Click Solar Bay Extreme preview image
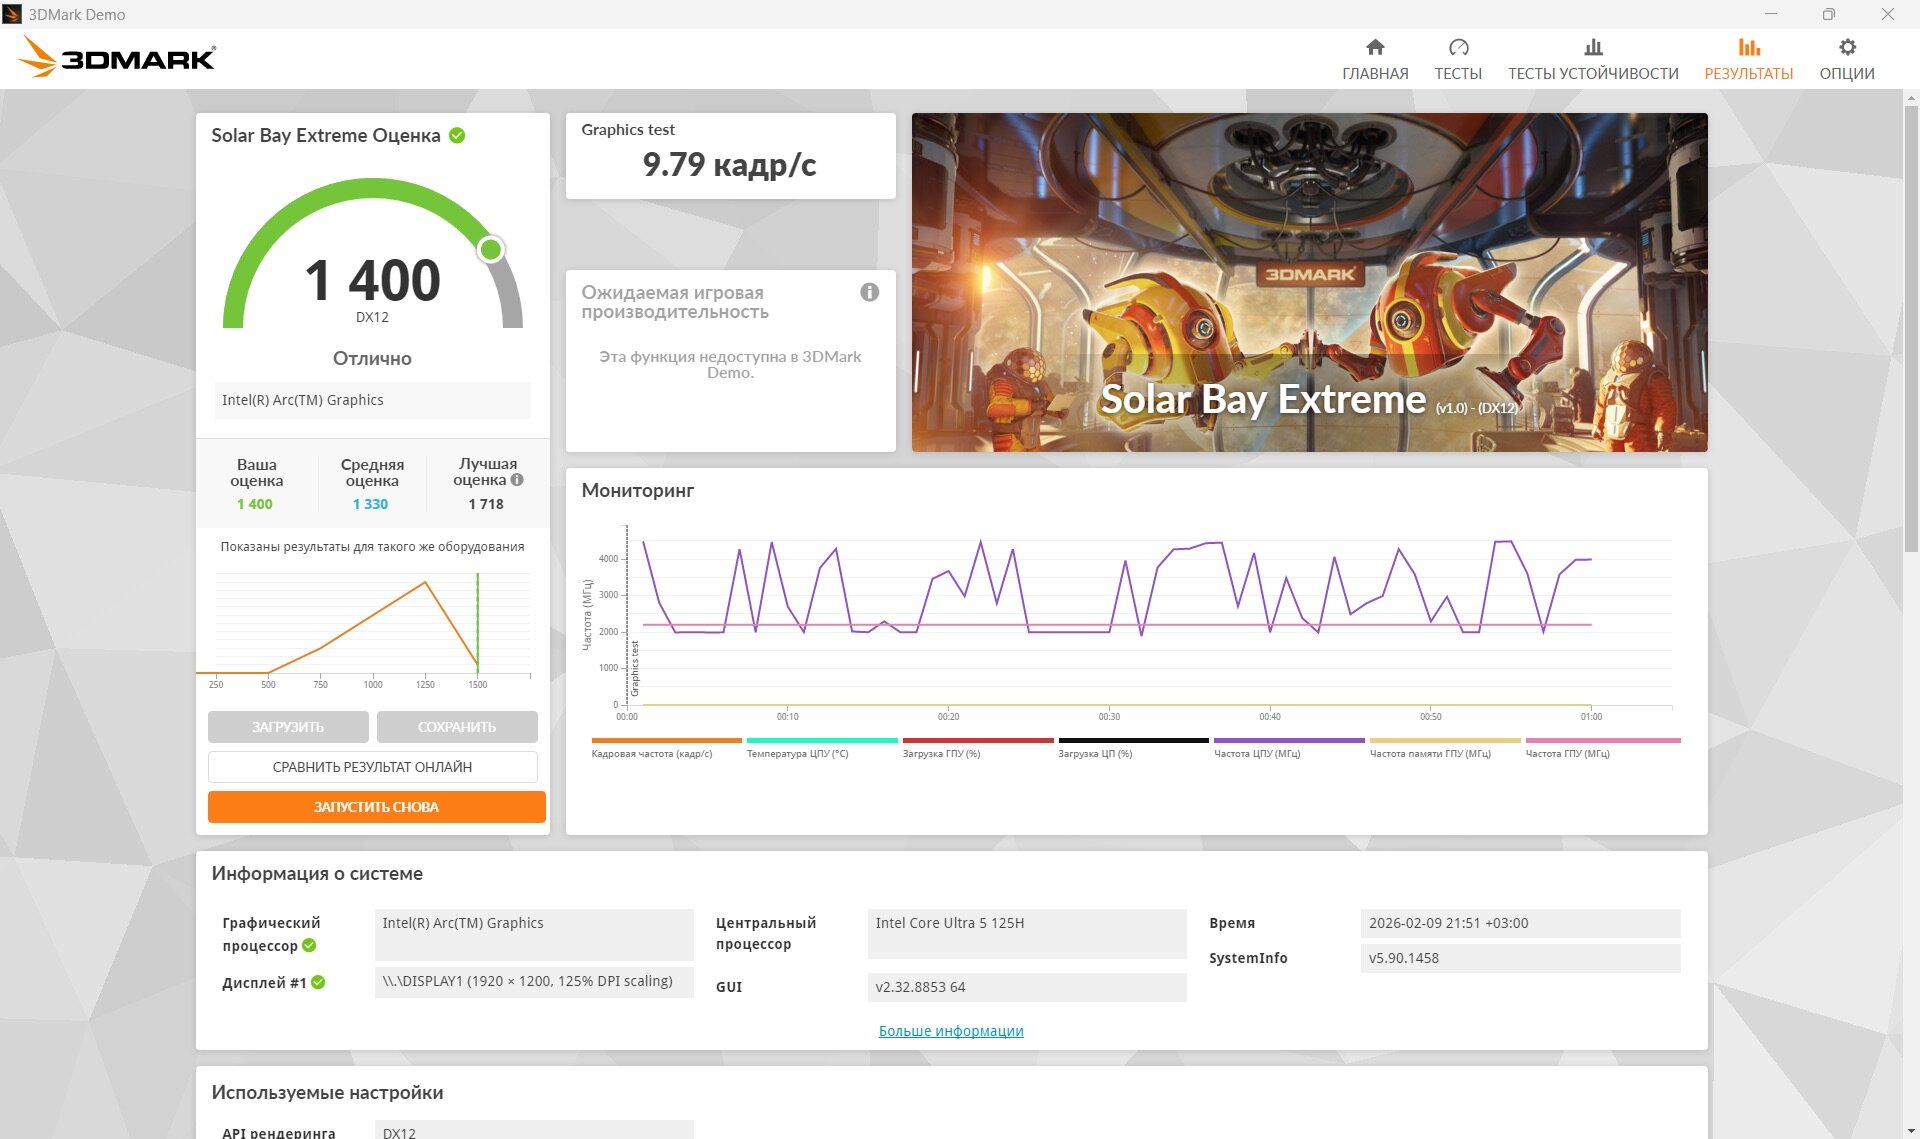Viewport: 1920px width, 1139px height. click(1309, 282)
